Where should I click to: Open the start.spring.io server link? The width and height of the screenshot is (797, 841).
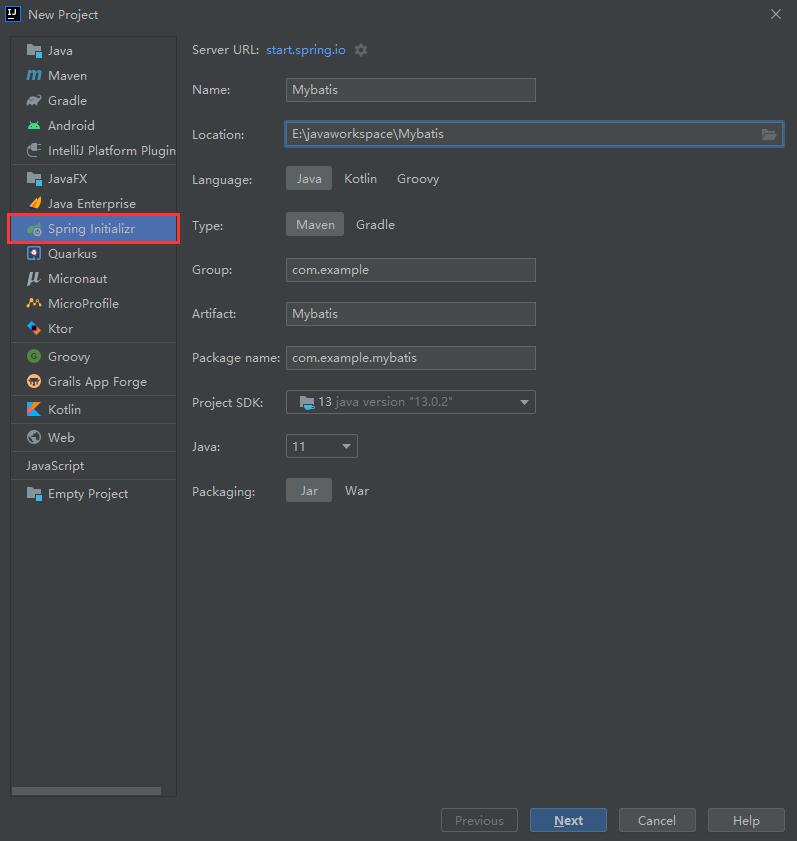[x=306, y=50]
